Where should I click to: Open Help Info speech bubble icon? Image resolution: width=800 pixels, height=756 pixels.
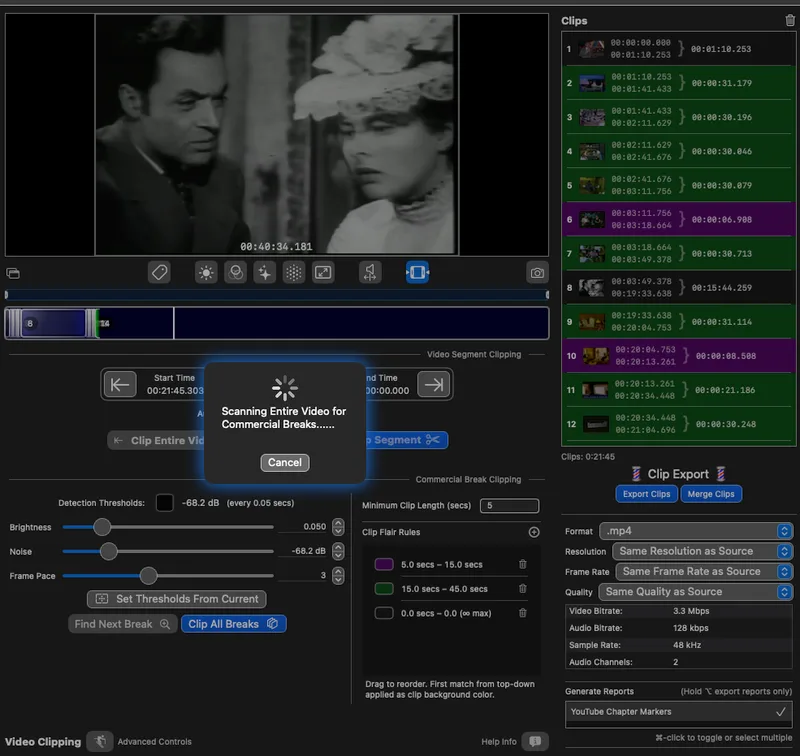535,741
